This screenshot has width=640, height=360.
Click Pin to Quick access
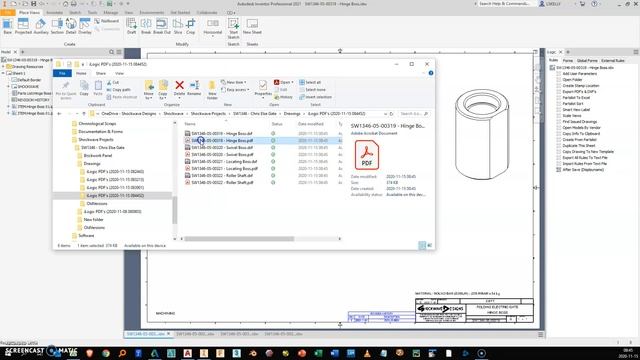point(66,90)
